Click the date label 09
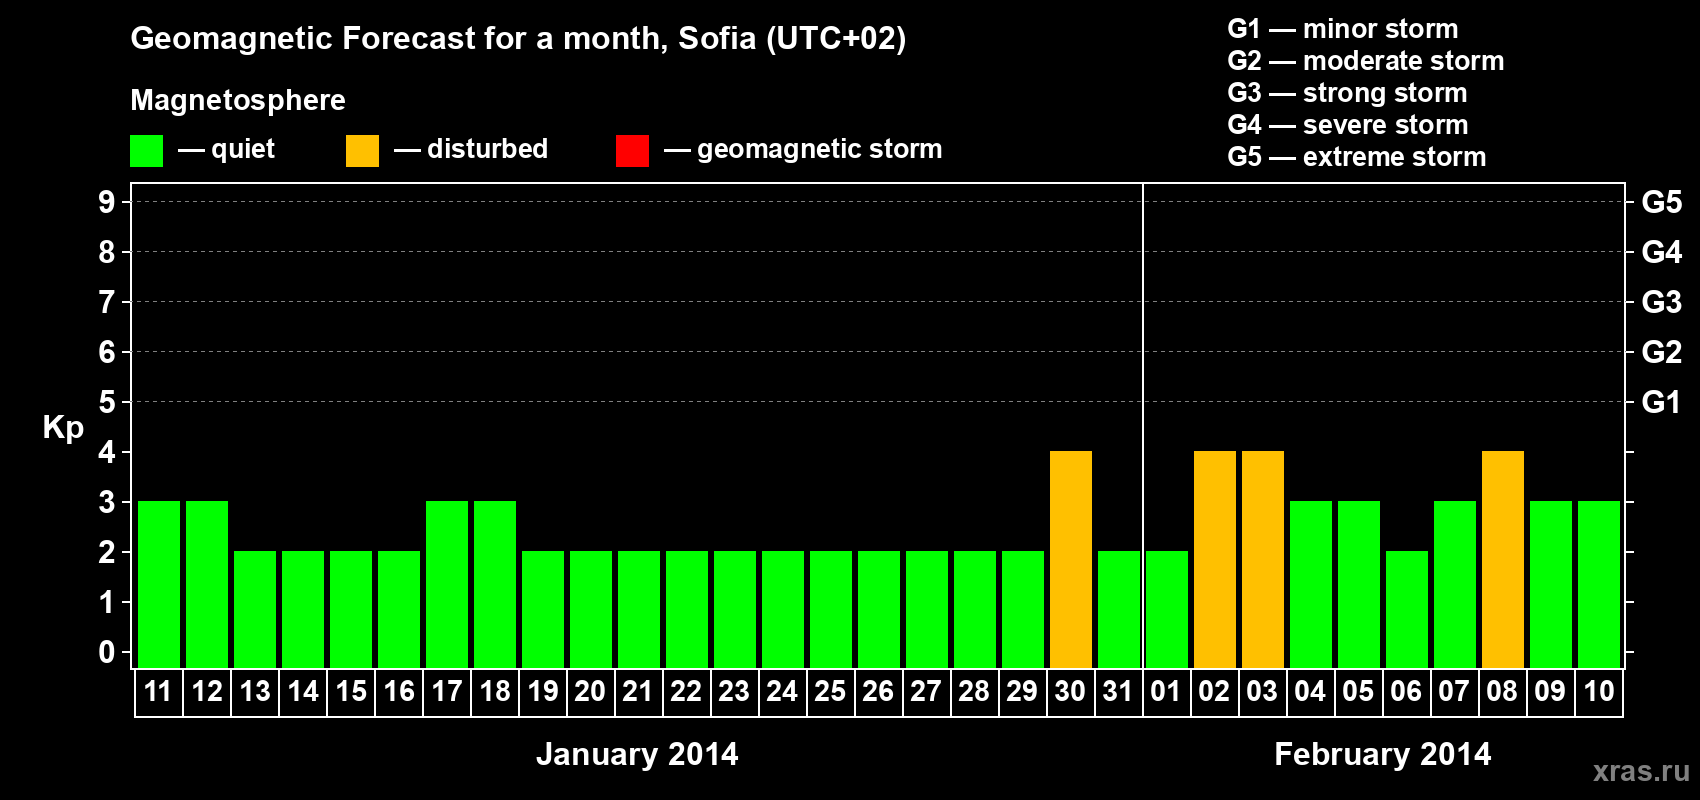 (1550, 691)
